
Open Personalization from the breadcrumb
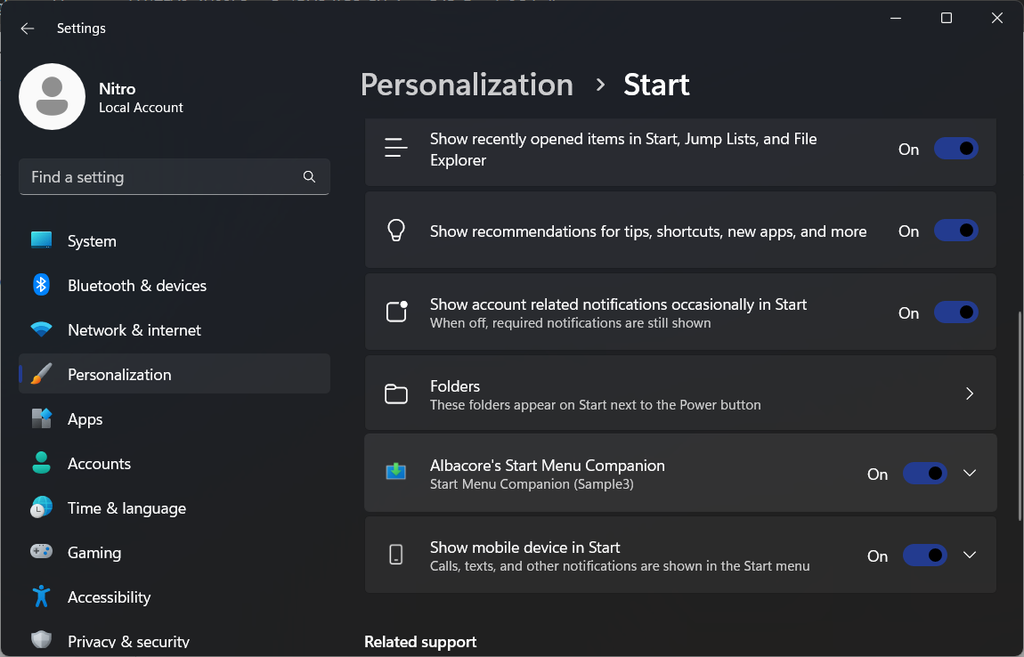click(466, 85)
